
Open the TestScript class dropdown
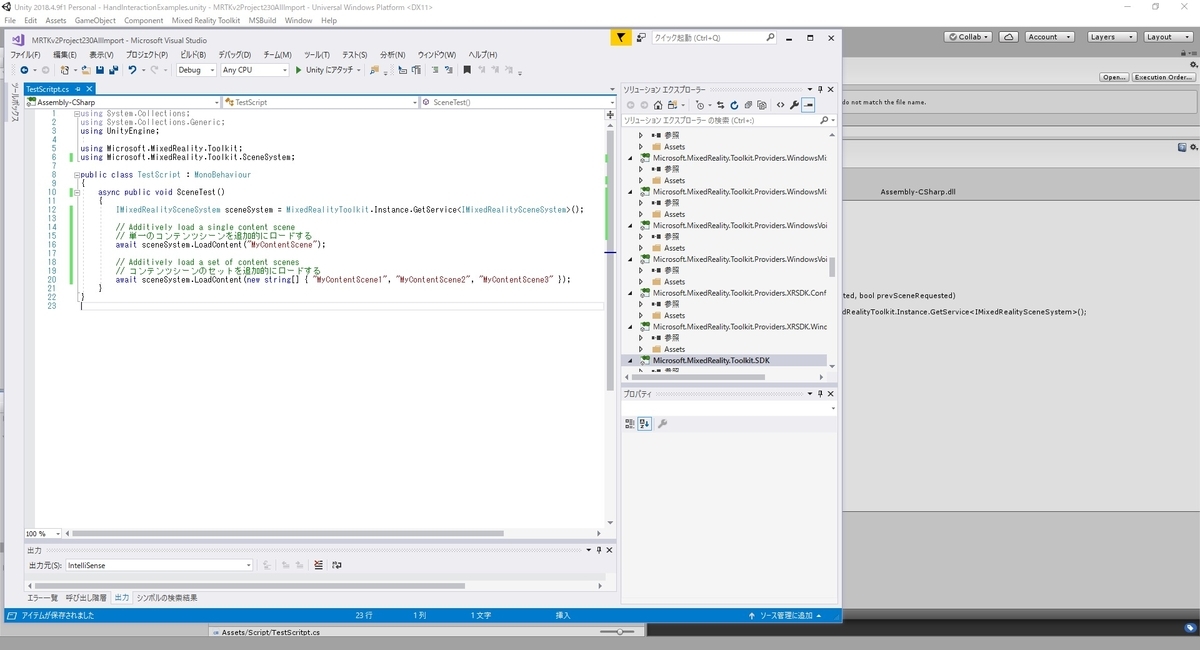coord(321,102)
